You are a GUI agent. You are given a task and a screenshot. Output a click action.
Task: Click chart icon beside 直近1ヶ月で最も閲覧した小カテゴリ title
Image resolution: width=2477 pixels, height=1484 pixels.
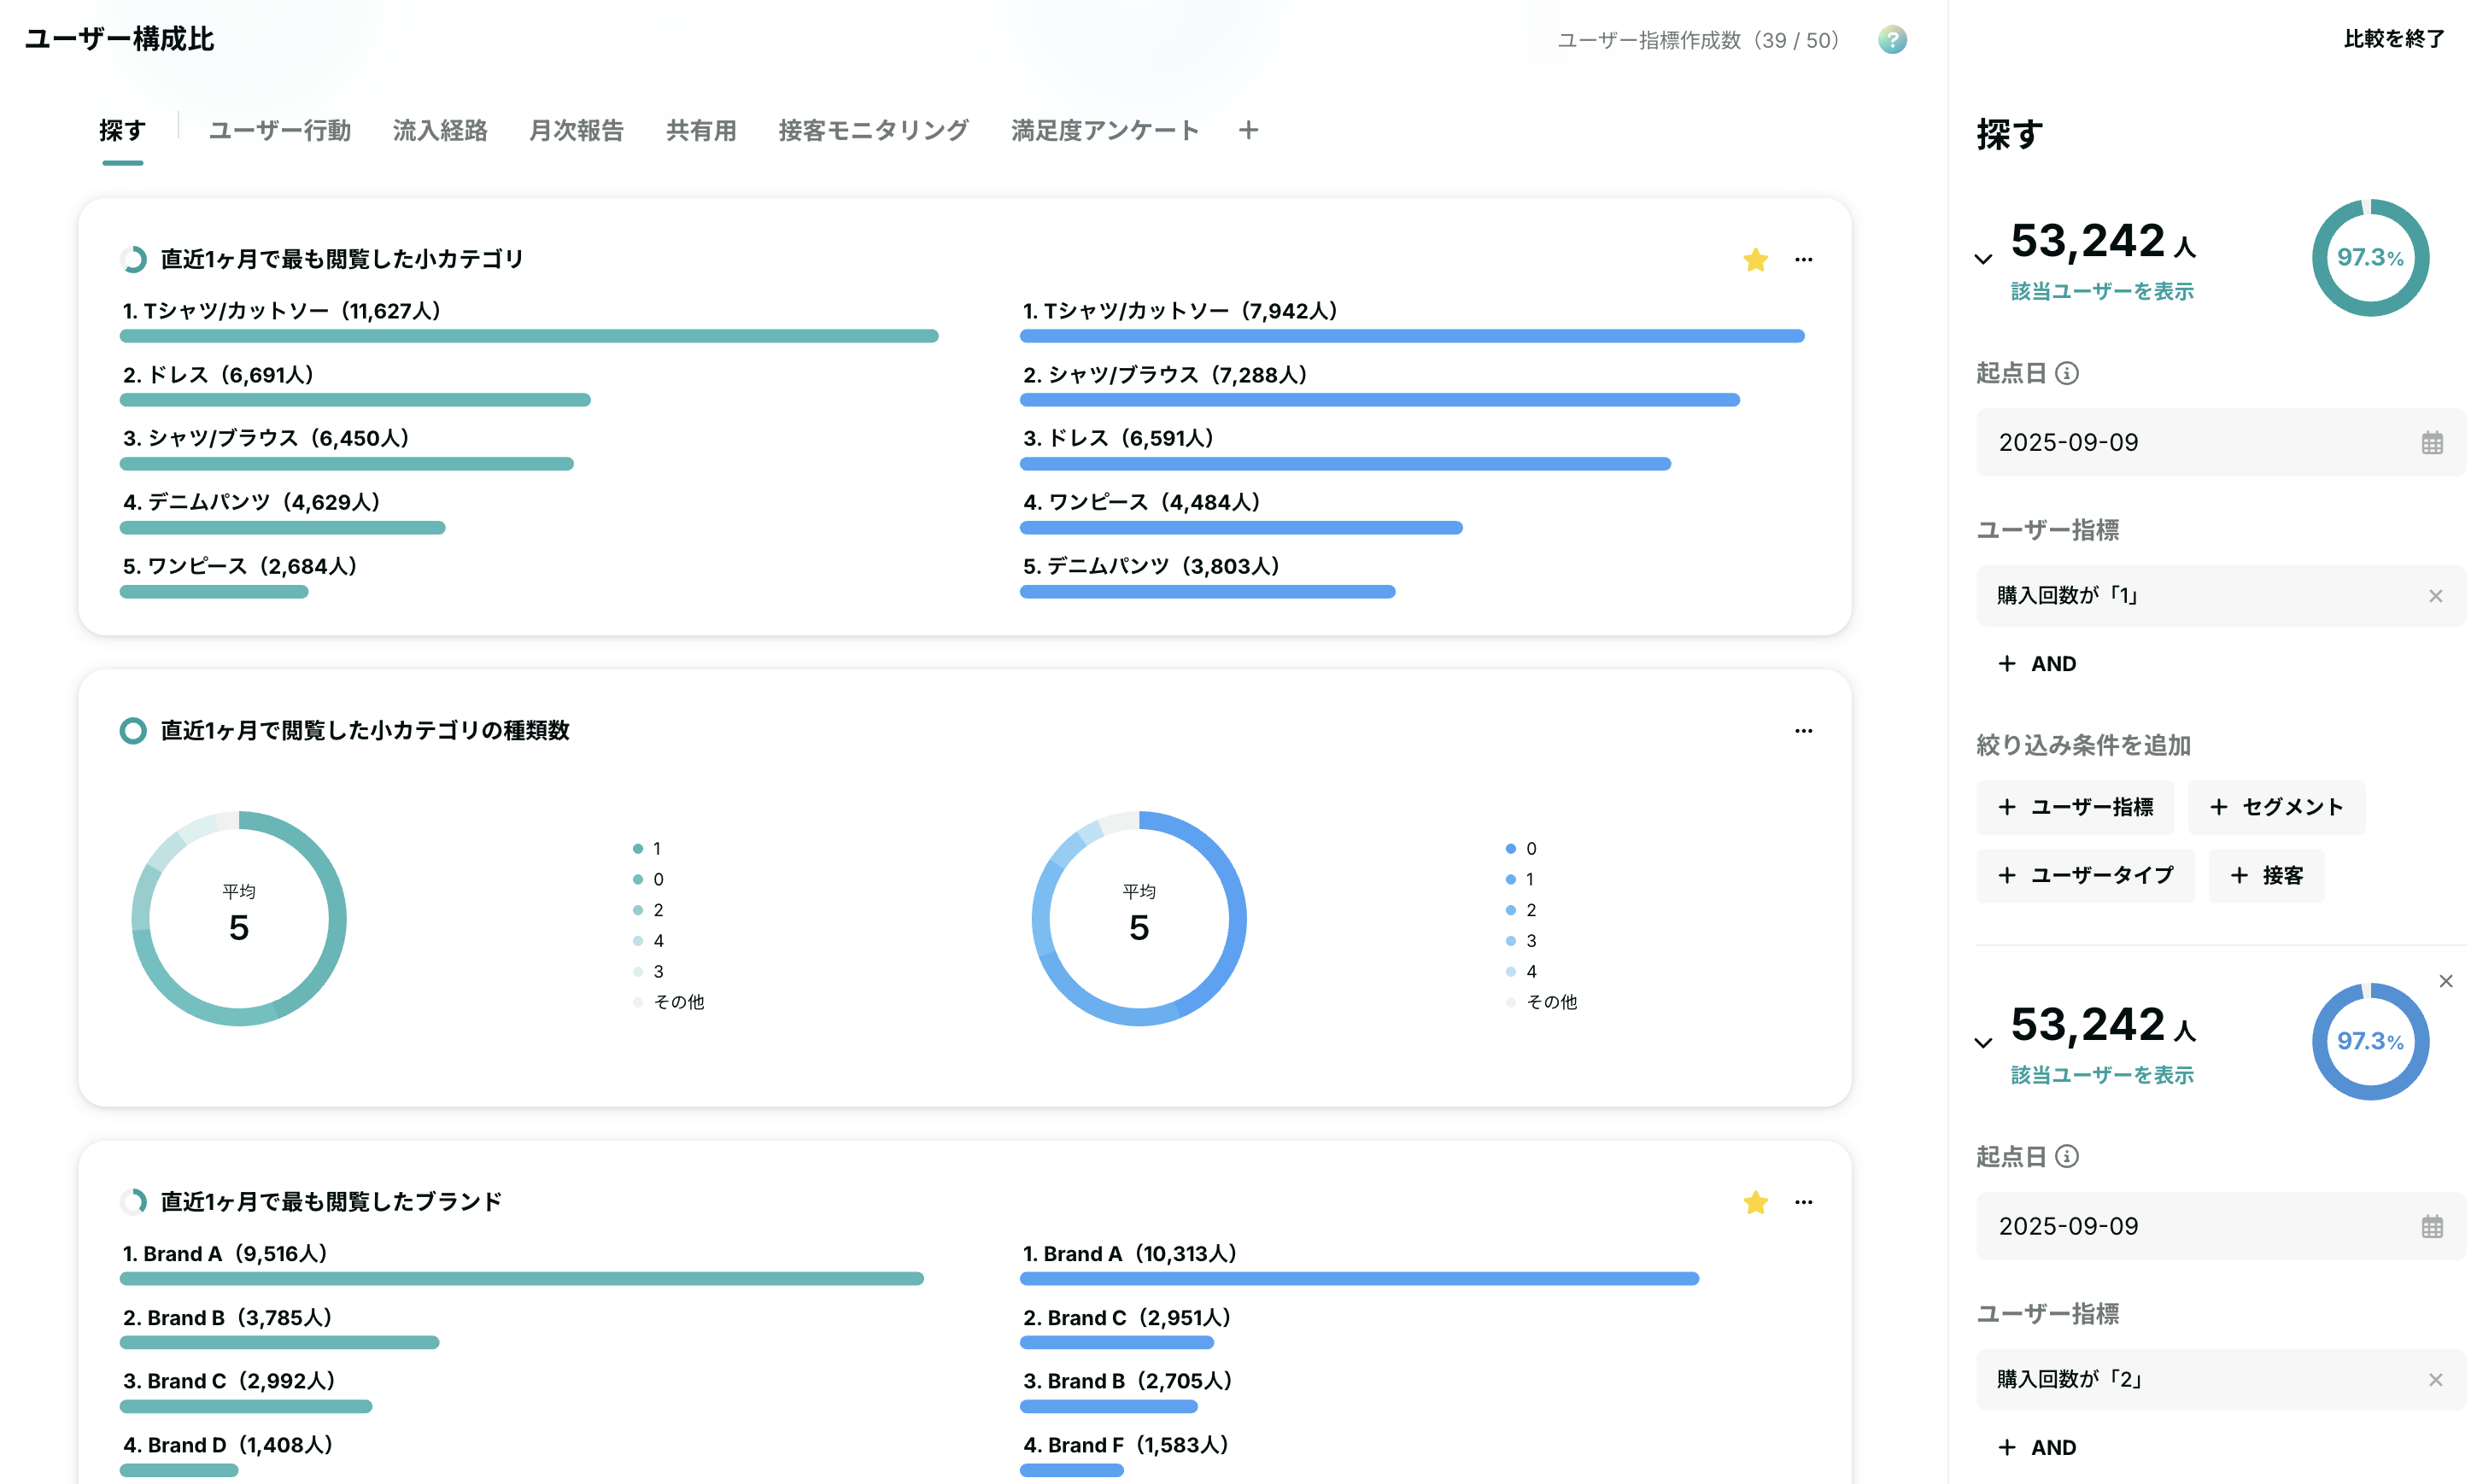pyautogui.click(x=133, y=260)
